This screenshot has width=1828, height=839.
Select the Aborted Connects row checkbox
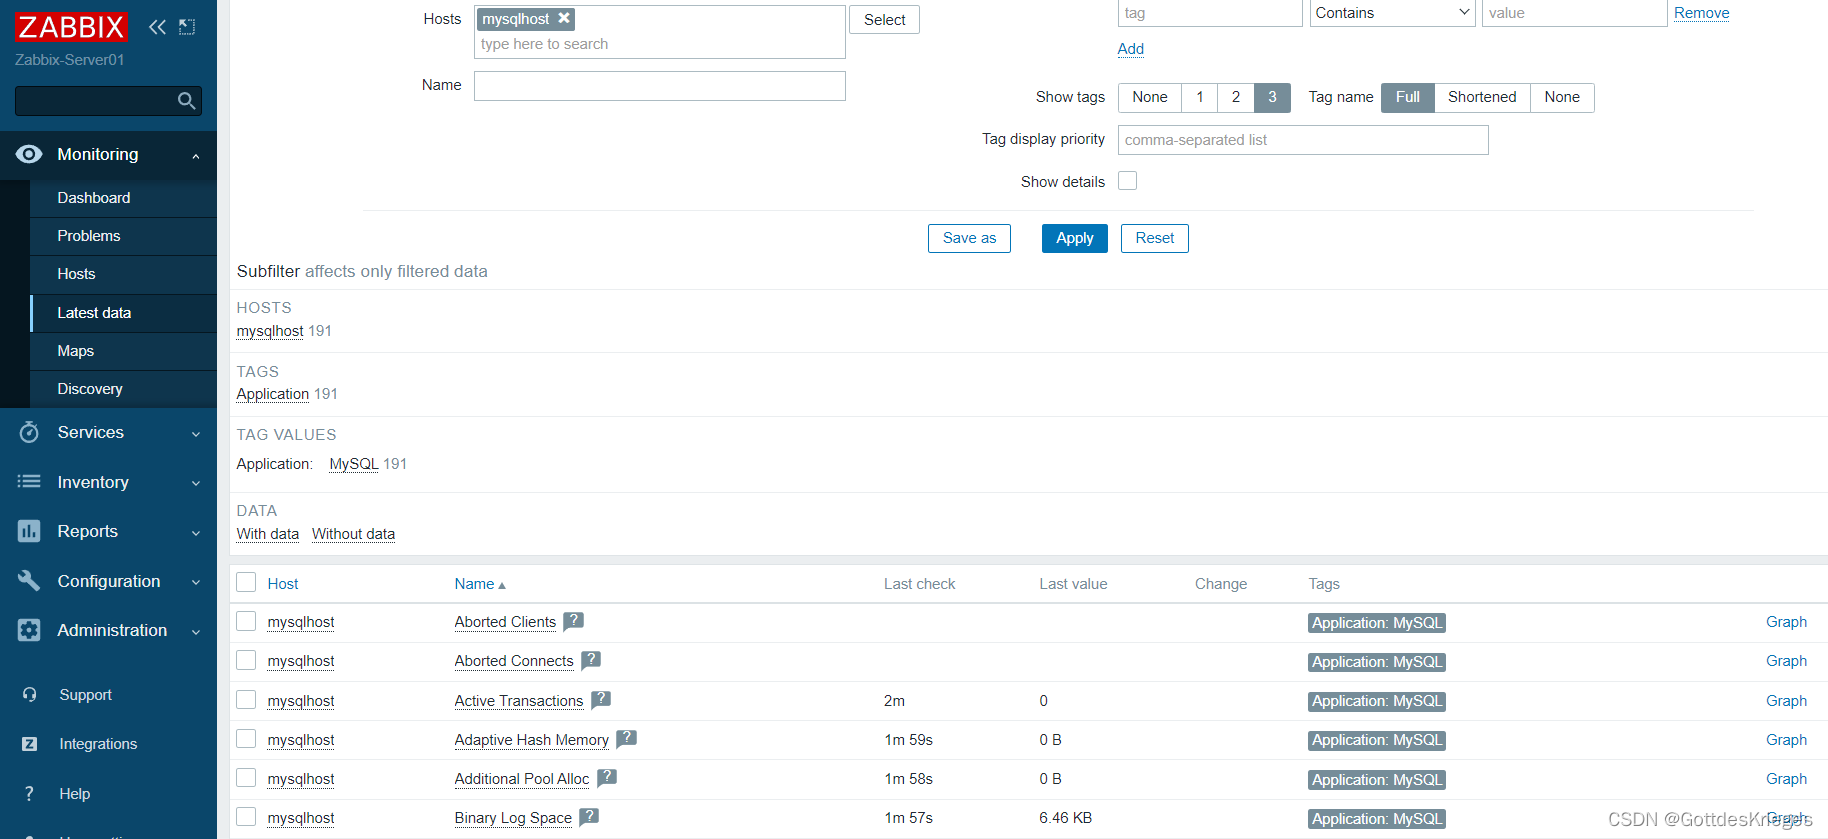246,660
